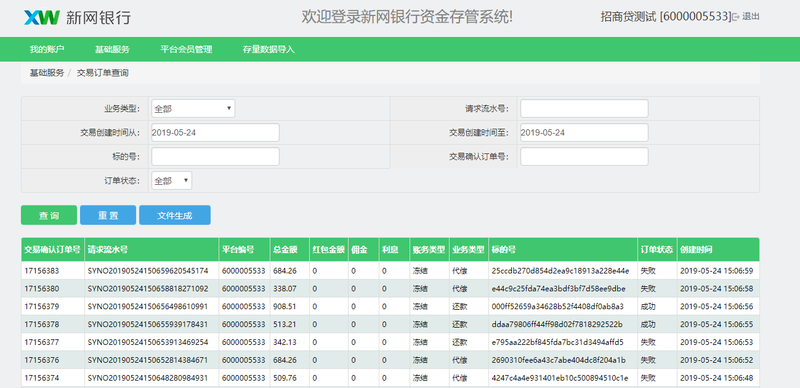Viewport: 800px width, 388px height.
Task: Click the amount 908.51
Action: pyautogui.click(x=284, y=306)
